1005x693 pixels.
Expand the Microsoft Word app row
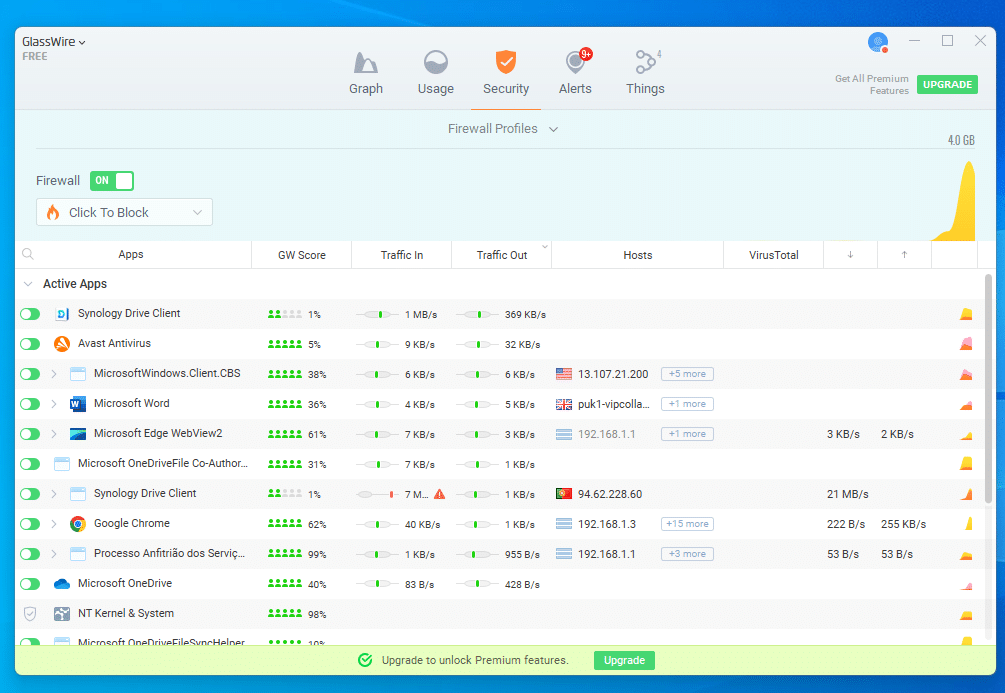pos(54,404)
